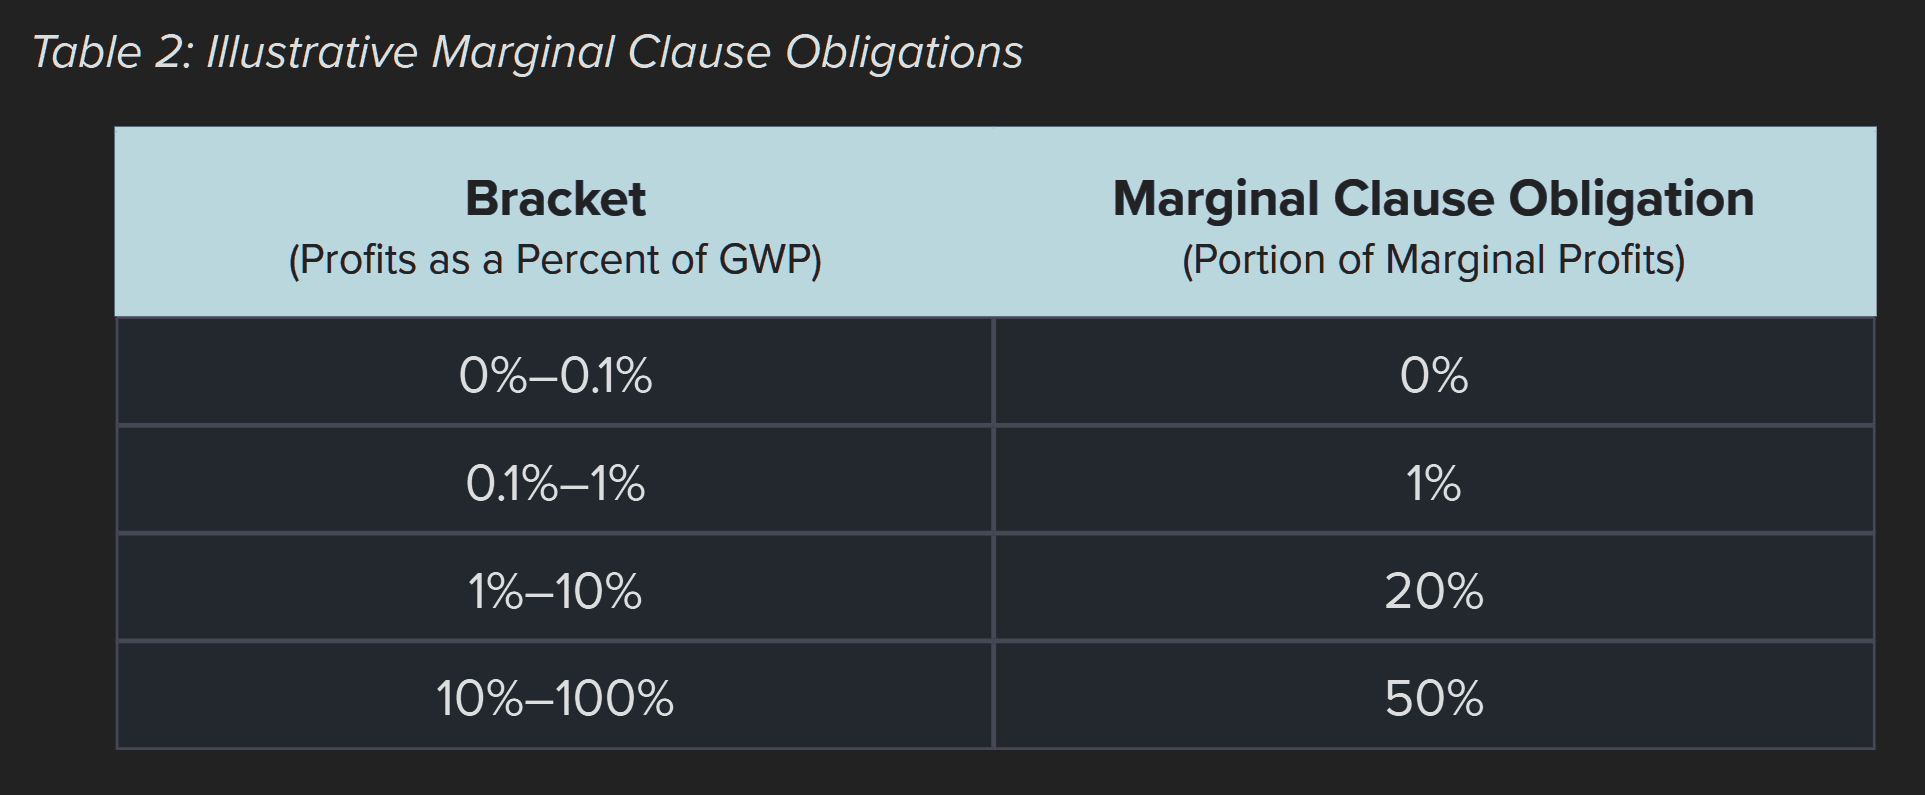This screenshot has height=795, width=1925.
Task: Click the word Illustrative in caption
Action: click(312, 53)
